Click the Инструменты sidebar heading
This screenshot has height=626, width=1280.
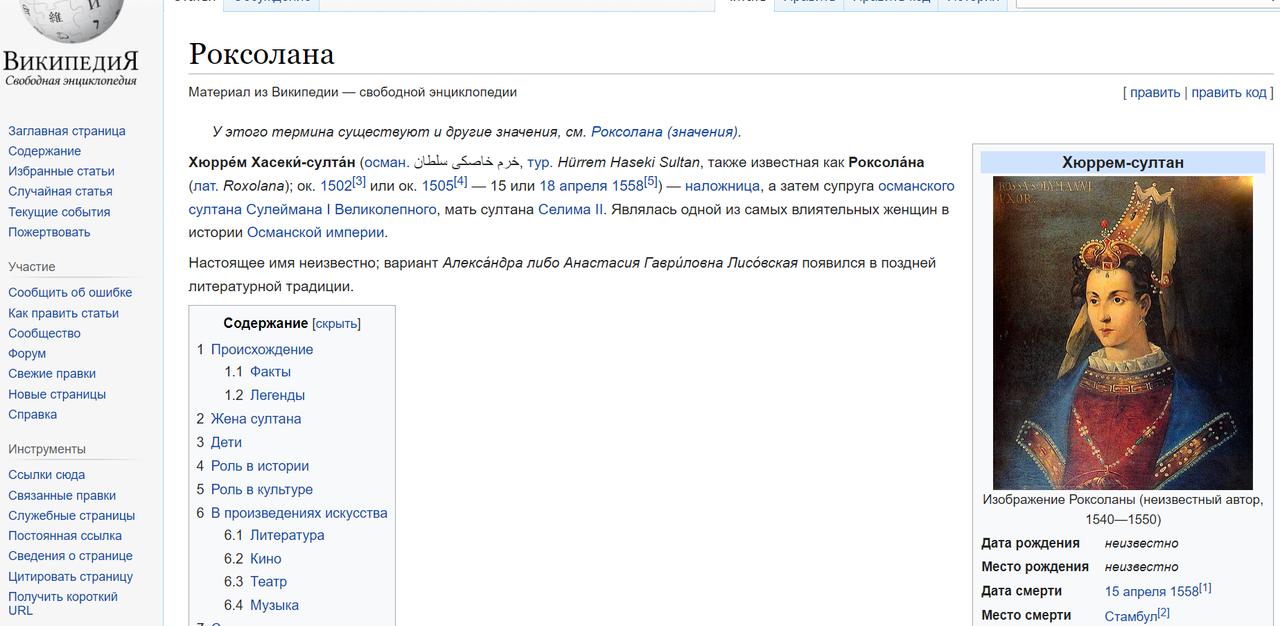pos(47,449)
